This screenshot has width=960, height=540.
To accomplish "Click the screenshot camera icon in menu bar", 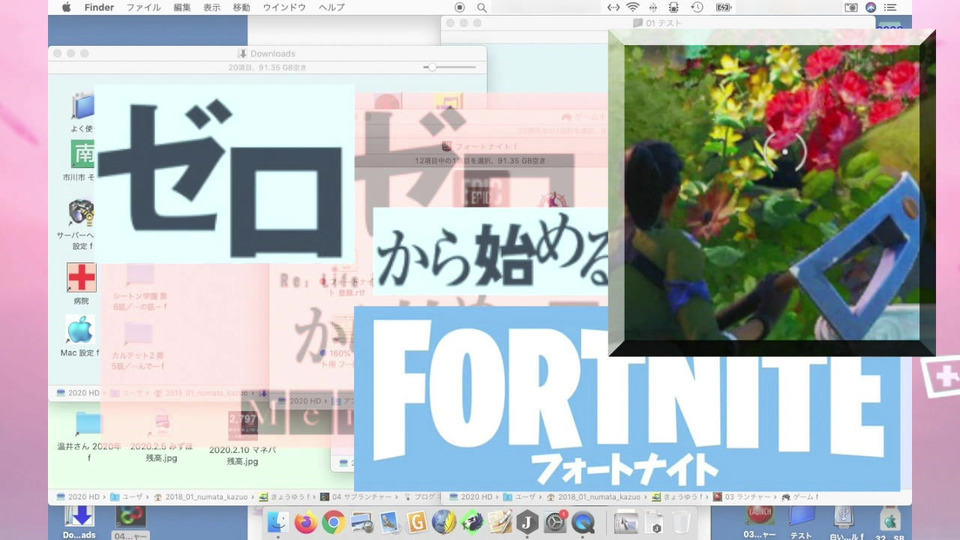I will 850,7.
